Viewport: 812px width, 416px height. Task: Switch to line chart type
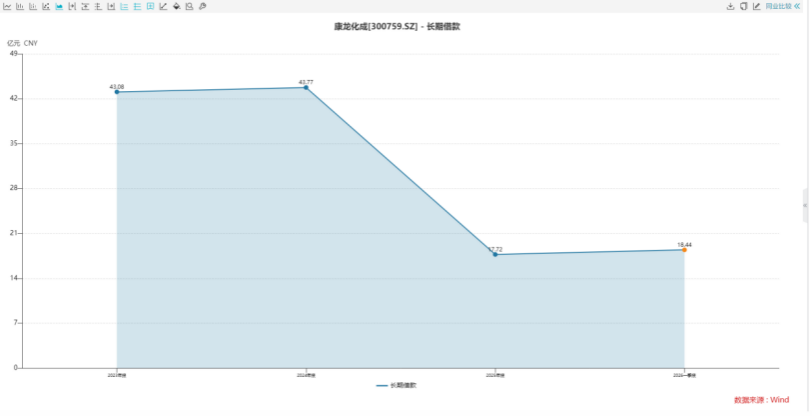[x=7, y=6]
